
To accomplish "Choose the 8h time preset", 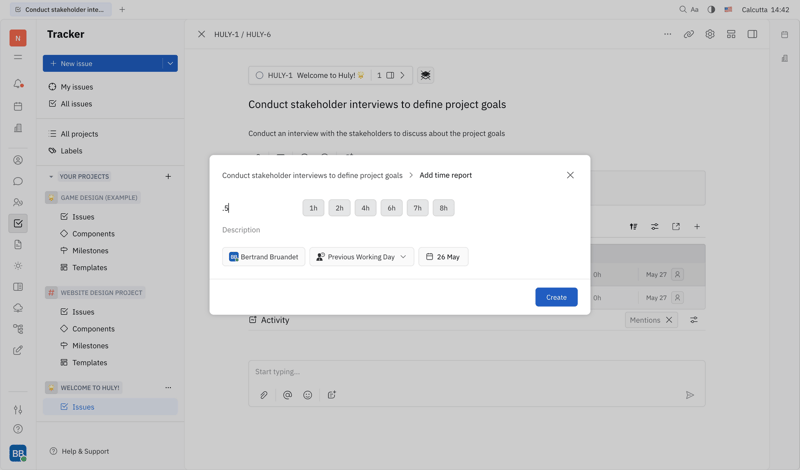I will (x=443, y=208).
